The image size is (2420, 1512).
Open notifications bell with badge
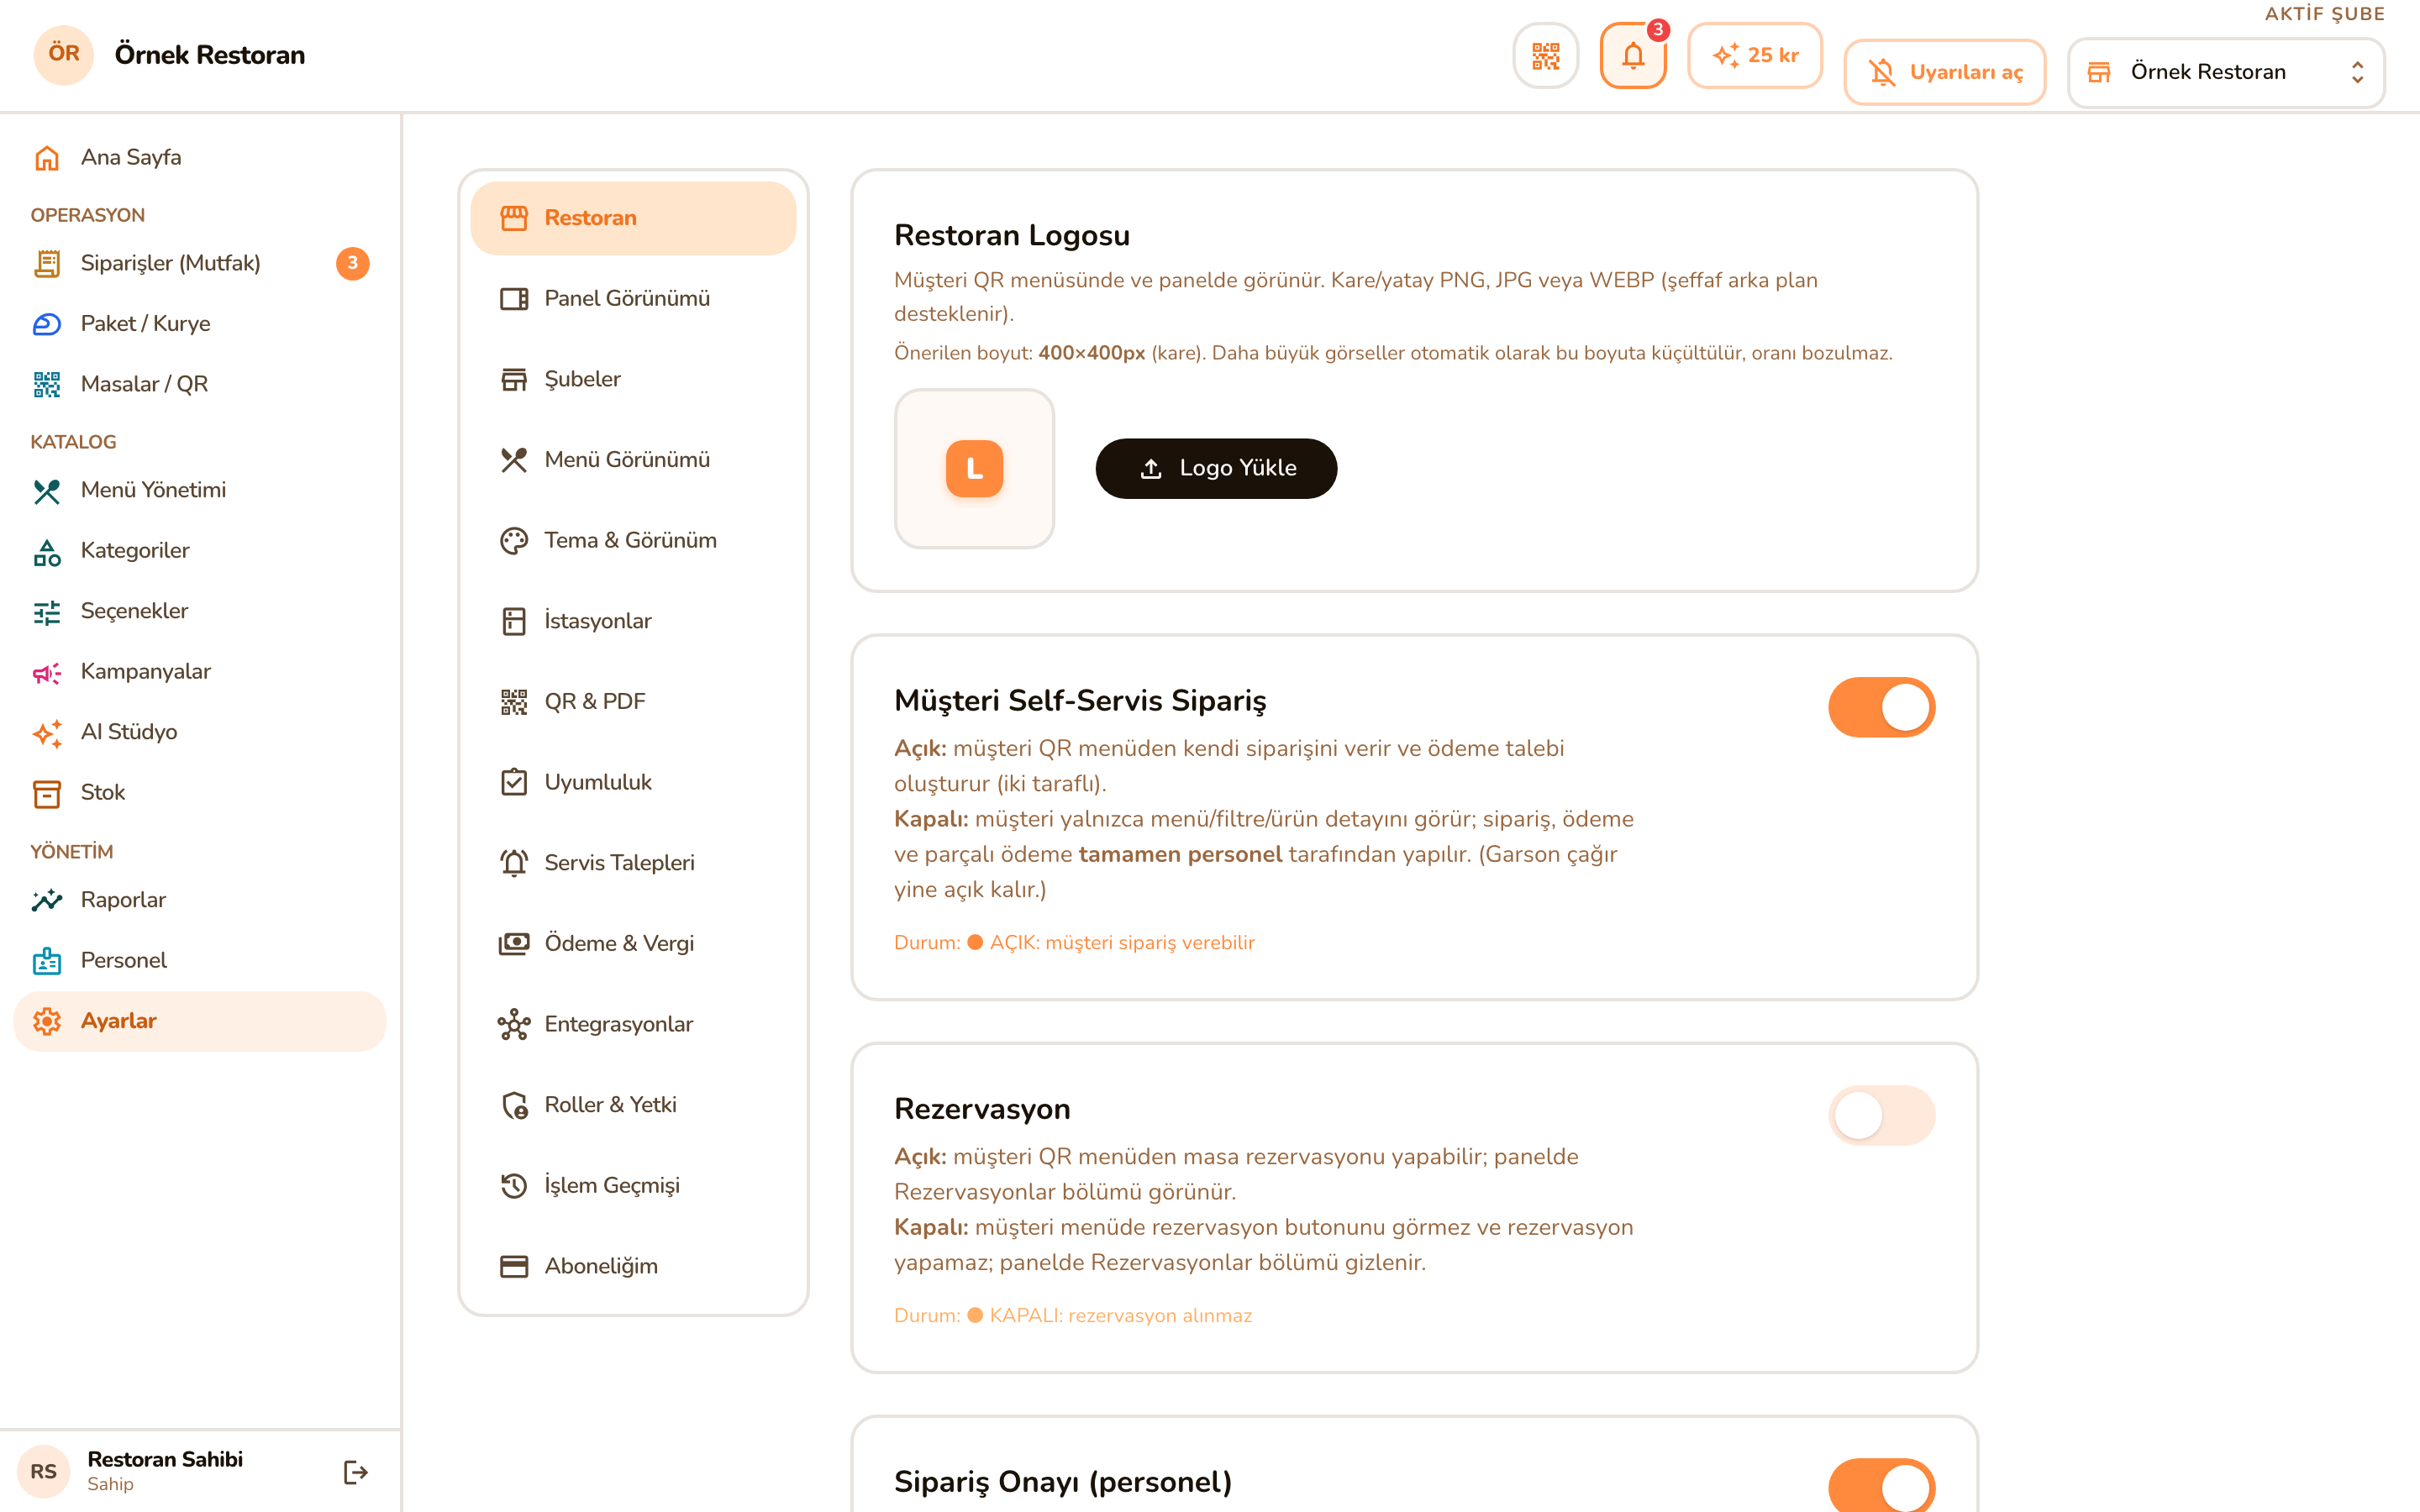point(1633,56)
